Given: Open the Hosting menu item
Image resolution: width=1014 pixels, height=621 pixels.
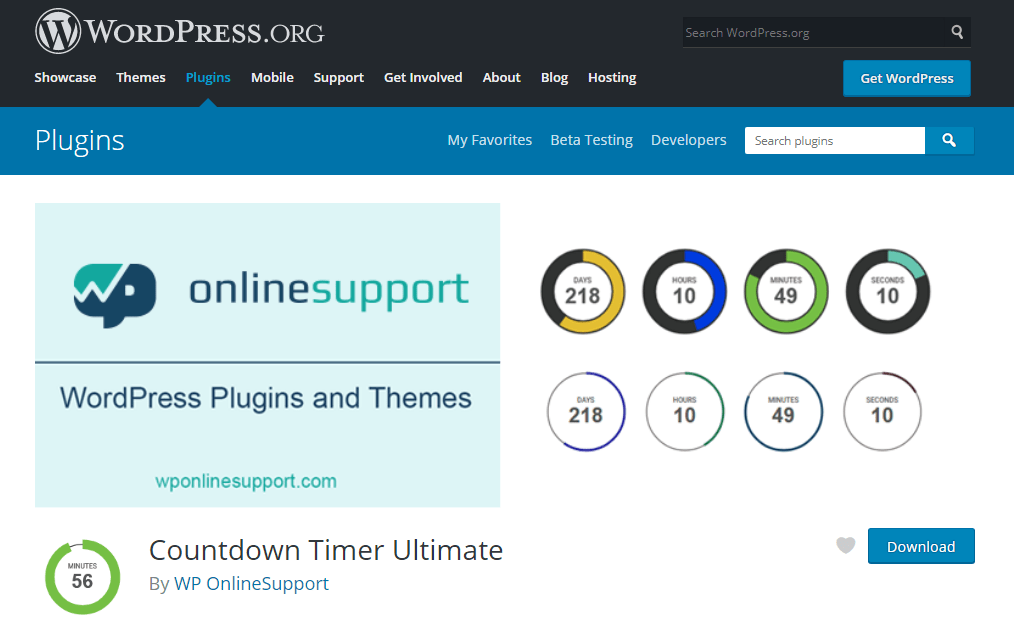Looking at the screenshot, I should (612, 78).
